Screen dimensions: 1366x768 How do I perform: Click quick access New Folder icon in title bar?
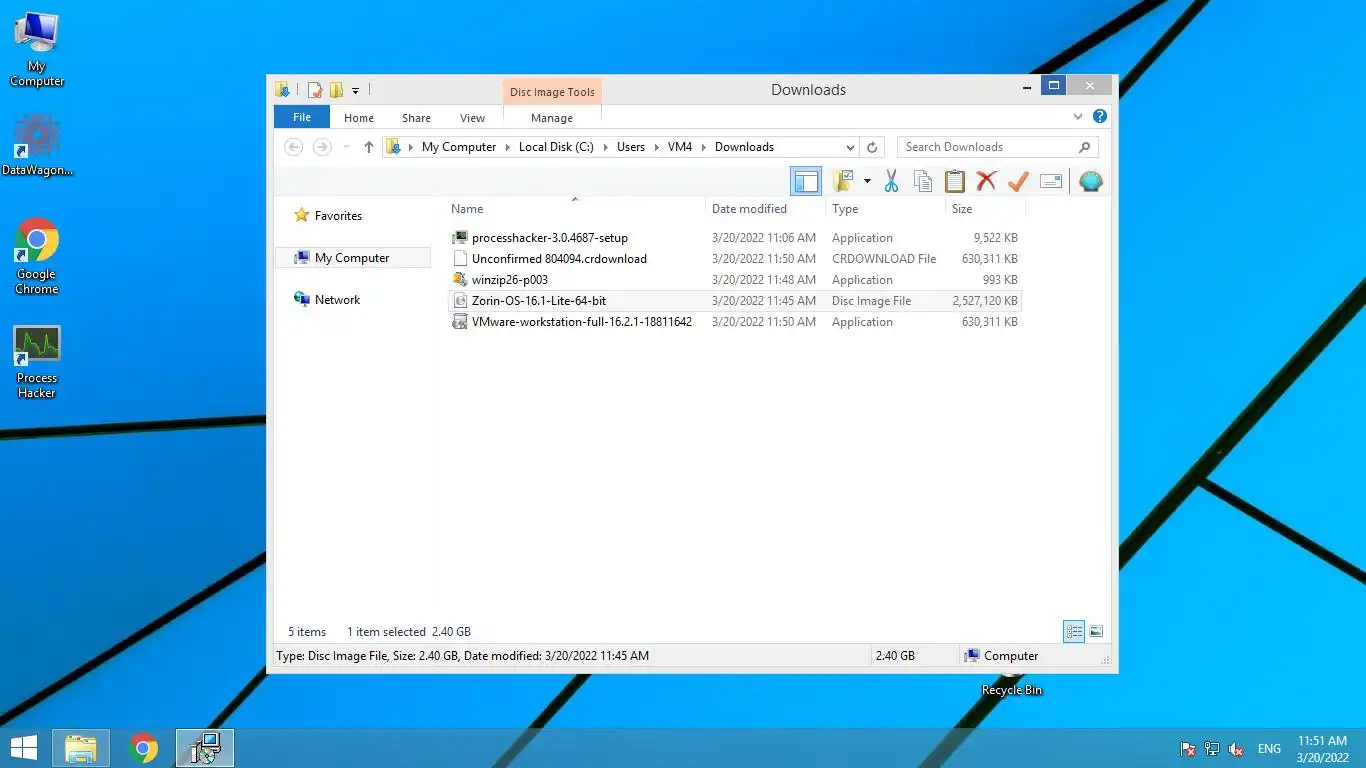click(x=336, y=90)
